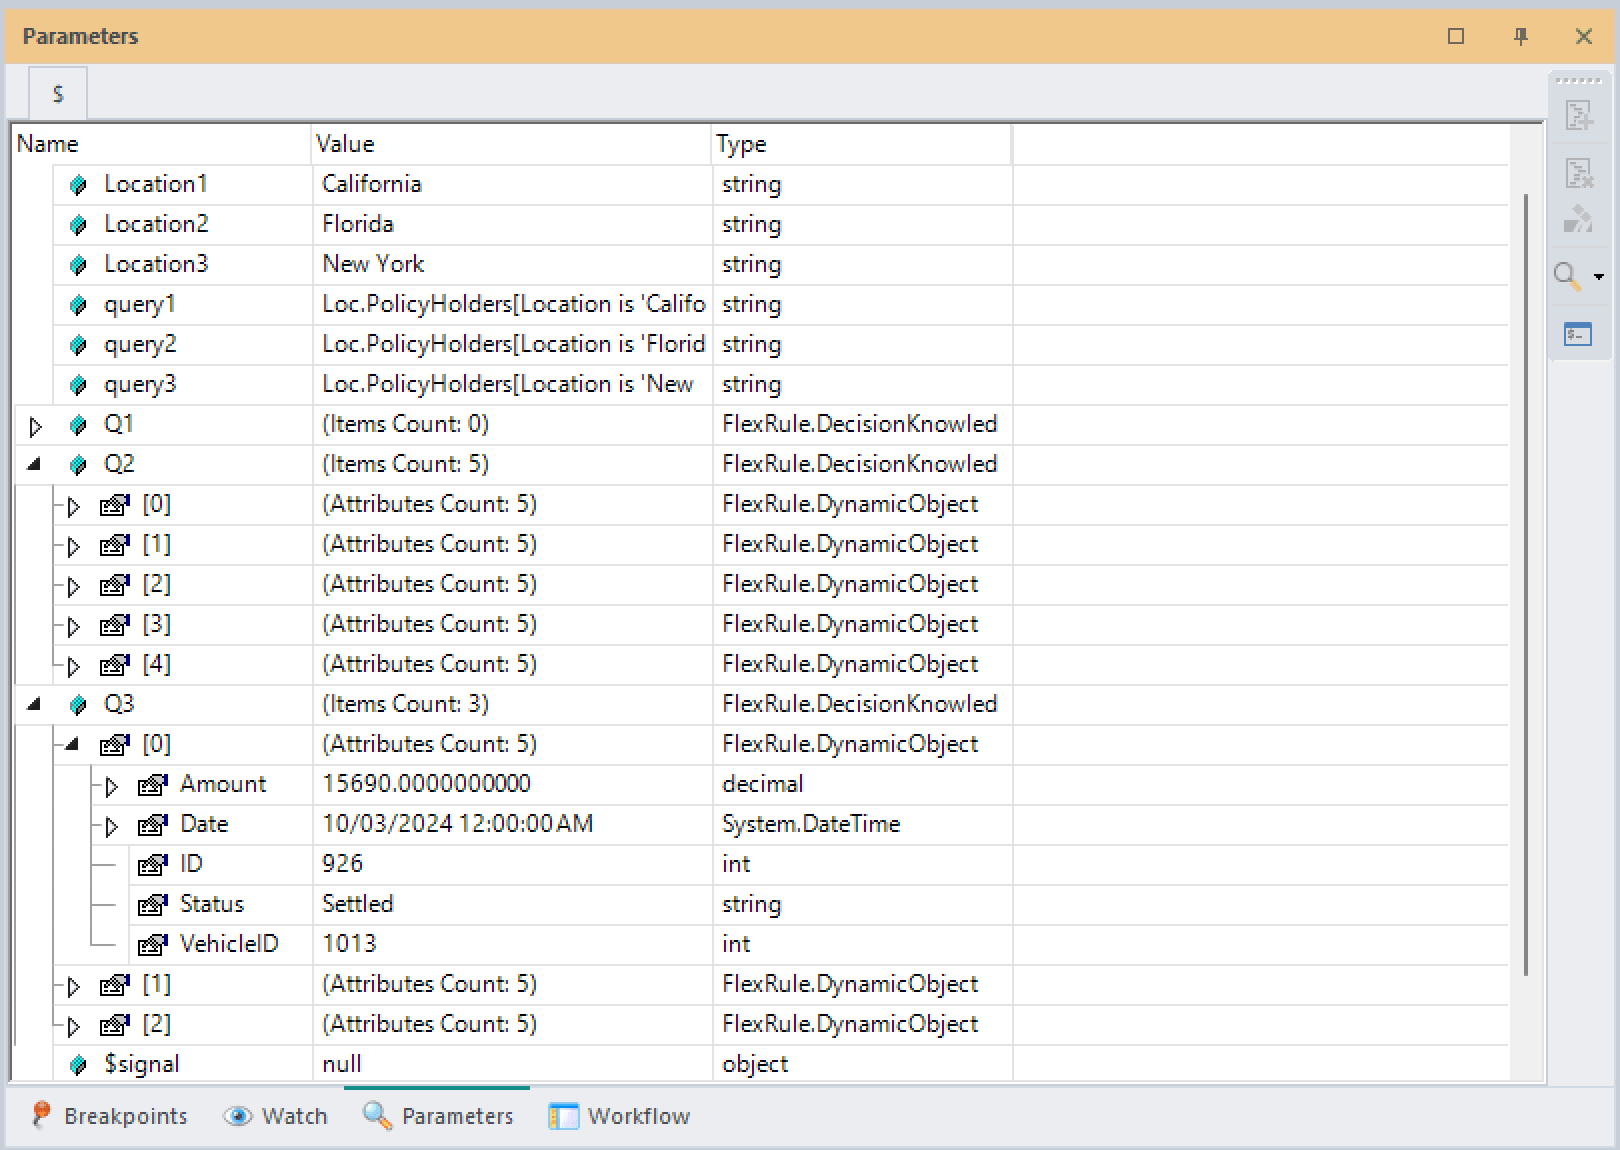Click the vertical scrollbar of the parameters list

(x=1525, y=585)
